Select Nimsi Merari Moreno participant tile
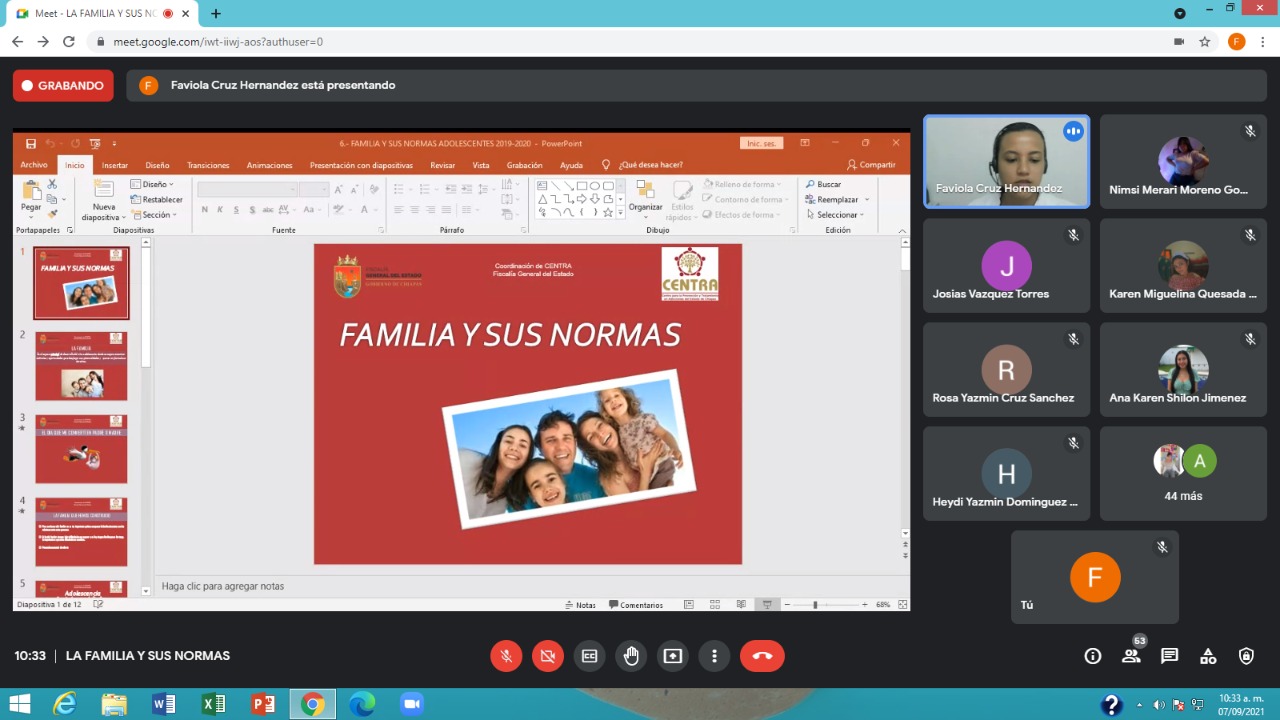Image resolution: width=1280 pixels, height=720 pixels. (x=1183, y=162)
